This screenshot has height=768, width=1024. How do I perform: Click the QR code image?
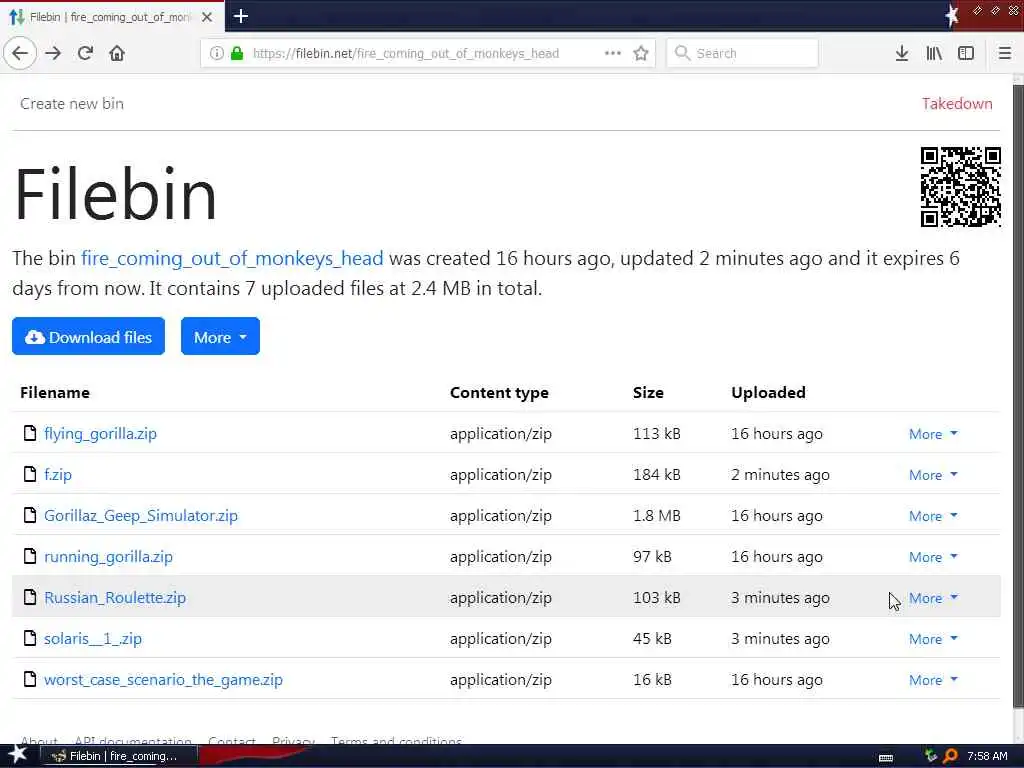tap(961, 187)
